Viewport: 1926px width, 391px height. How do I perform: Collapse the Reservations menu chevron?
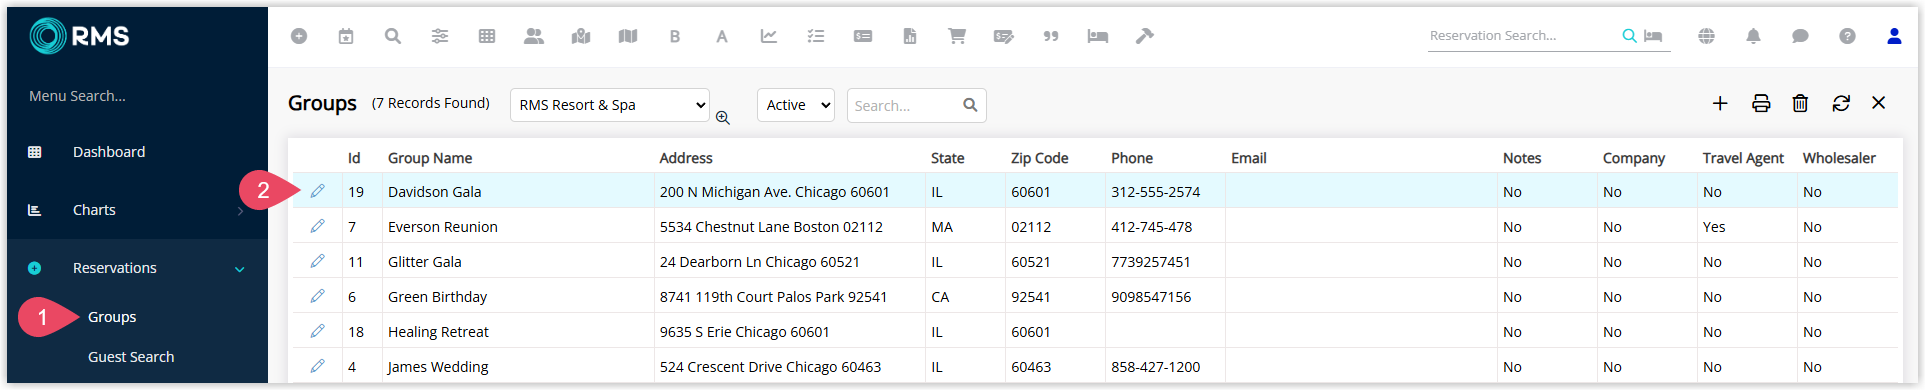[x=240, y=269]
